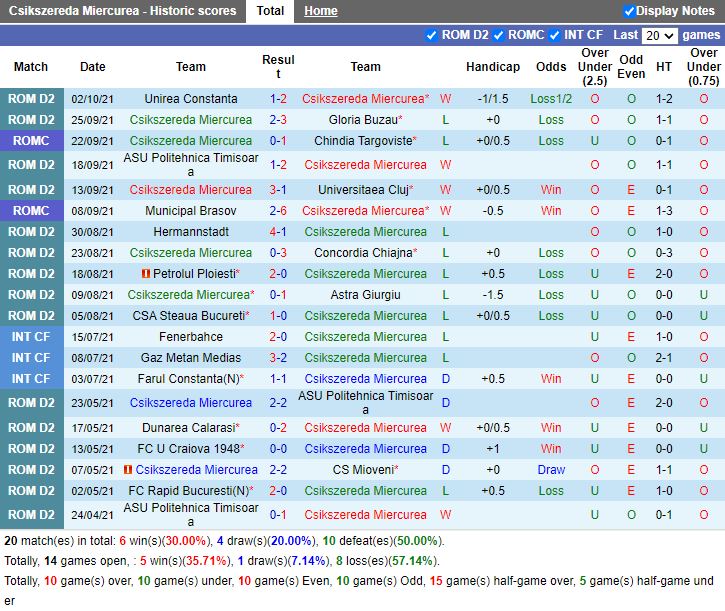
Task: Open the Astra Giurgiu team page
Action: click(365, 295)
